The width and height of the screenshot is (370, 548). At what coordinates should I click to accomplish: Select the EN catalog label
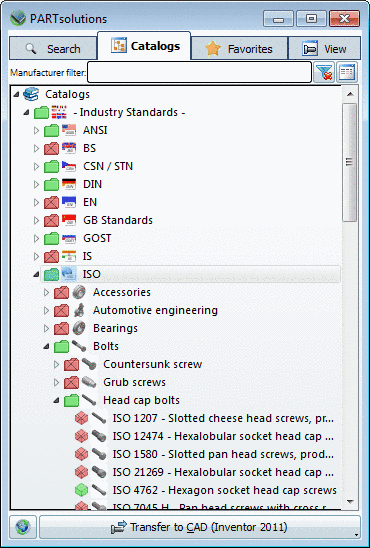[x=90, y=202]
